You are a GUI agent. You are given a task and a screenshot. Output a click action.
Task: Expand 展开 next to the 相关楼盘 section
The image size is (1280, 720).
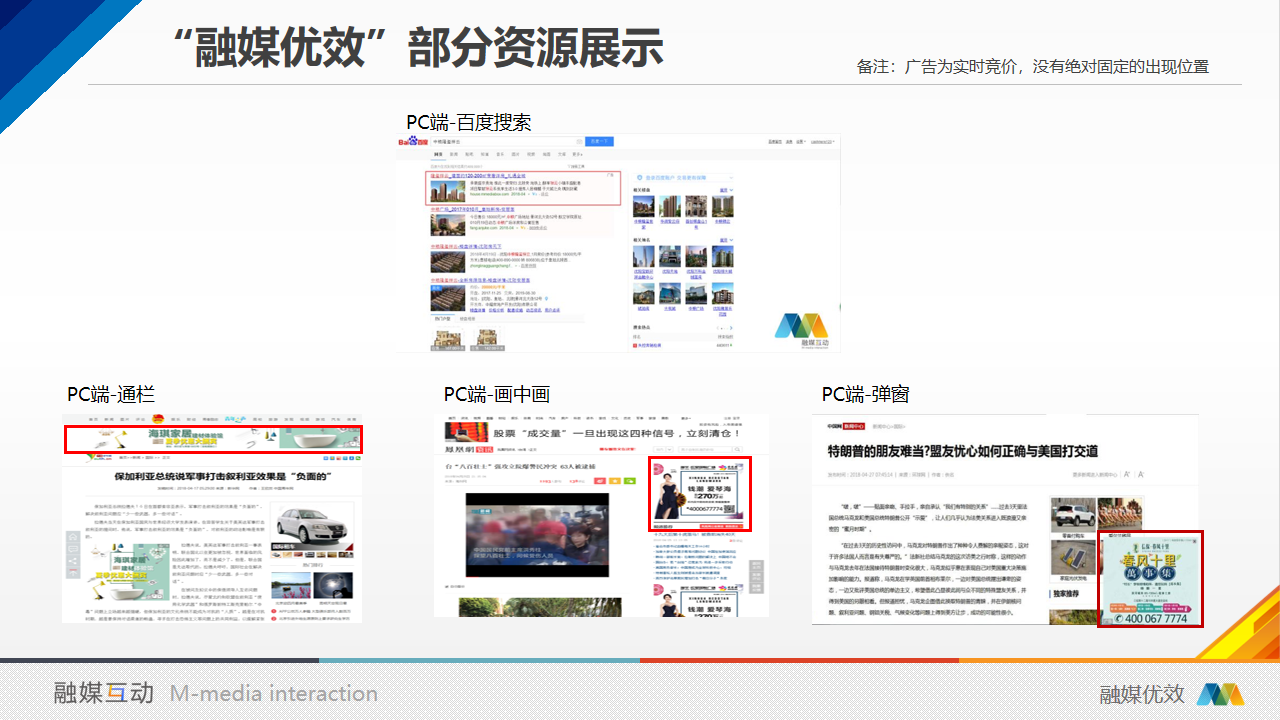(x=725, y=189)
